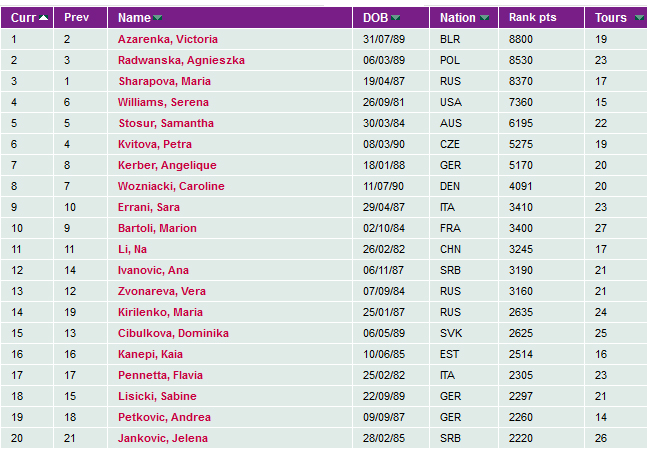Viewport: 647px width, 457px height.
Task: Sort table by the Prev column header
Action: coord(77,18)
